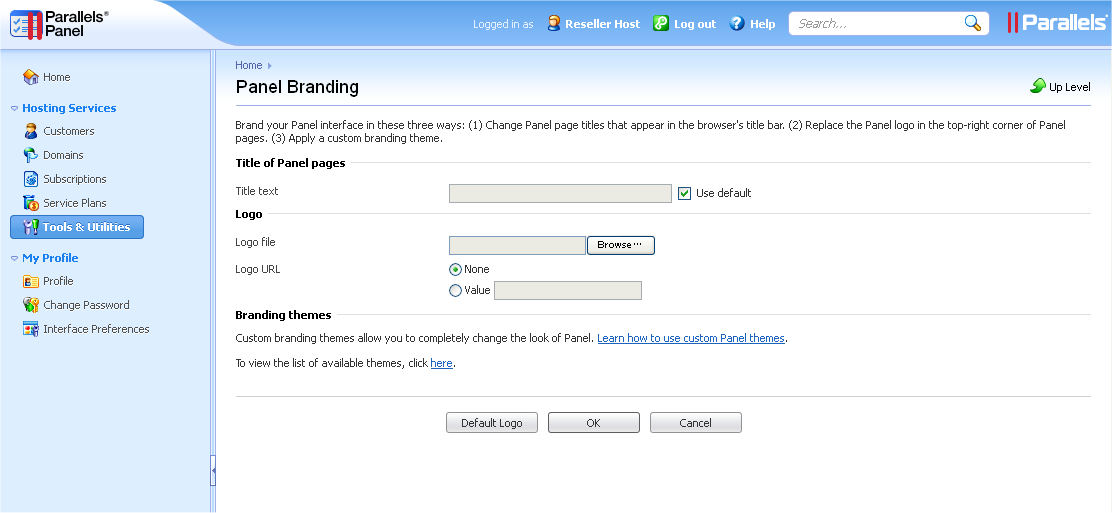Click the Logo file path field

[x=517, y=246]
